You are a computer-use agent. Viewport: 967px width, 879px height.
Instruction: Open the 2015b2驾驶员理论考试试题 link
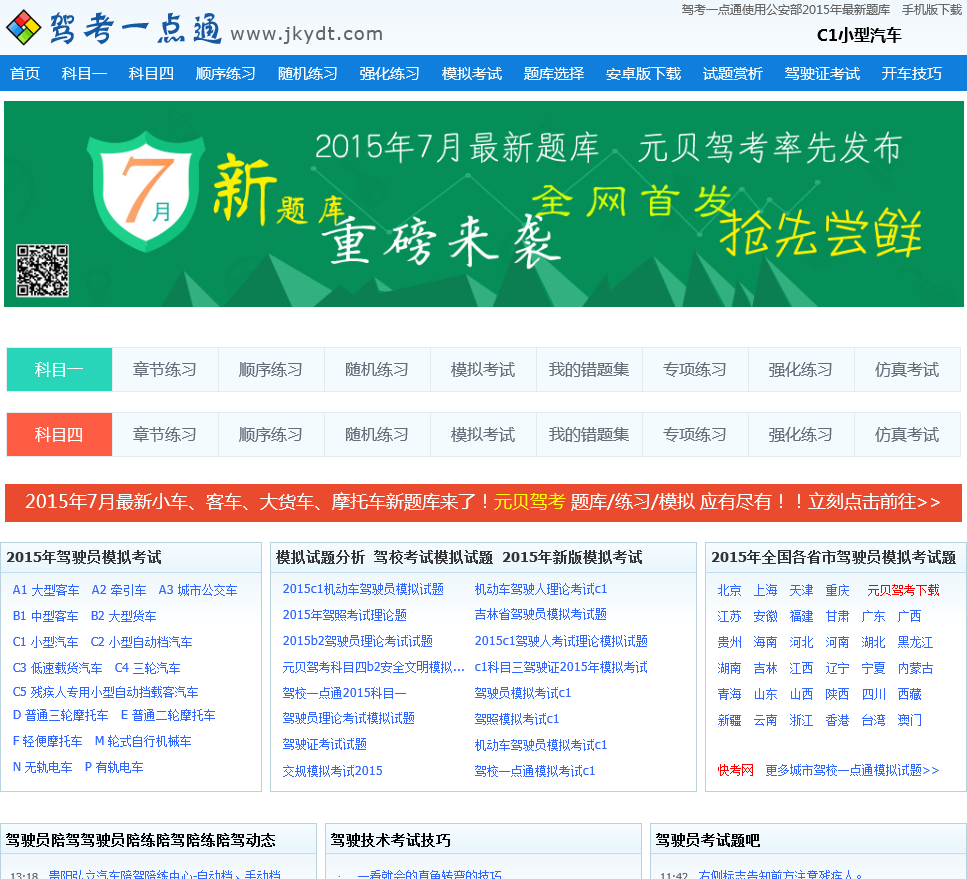(358, 641)
